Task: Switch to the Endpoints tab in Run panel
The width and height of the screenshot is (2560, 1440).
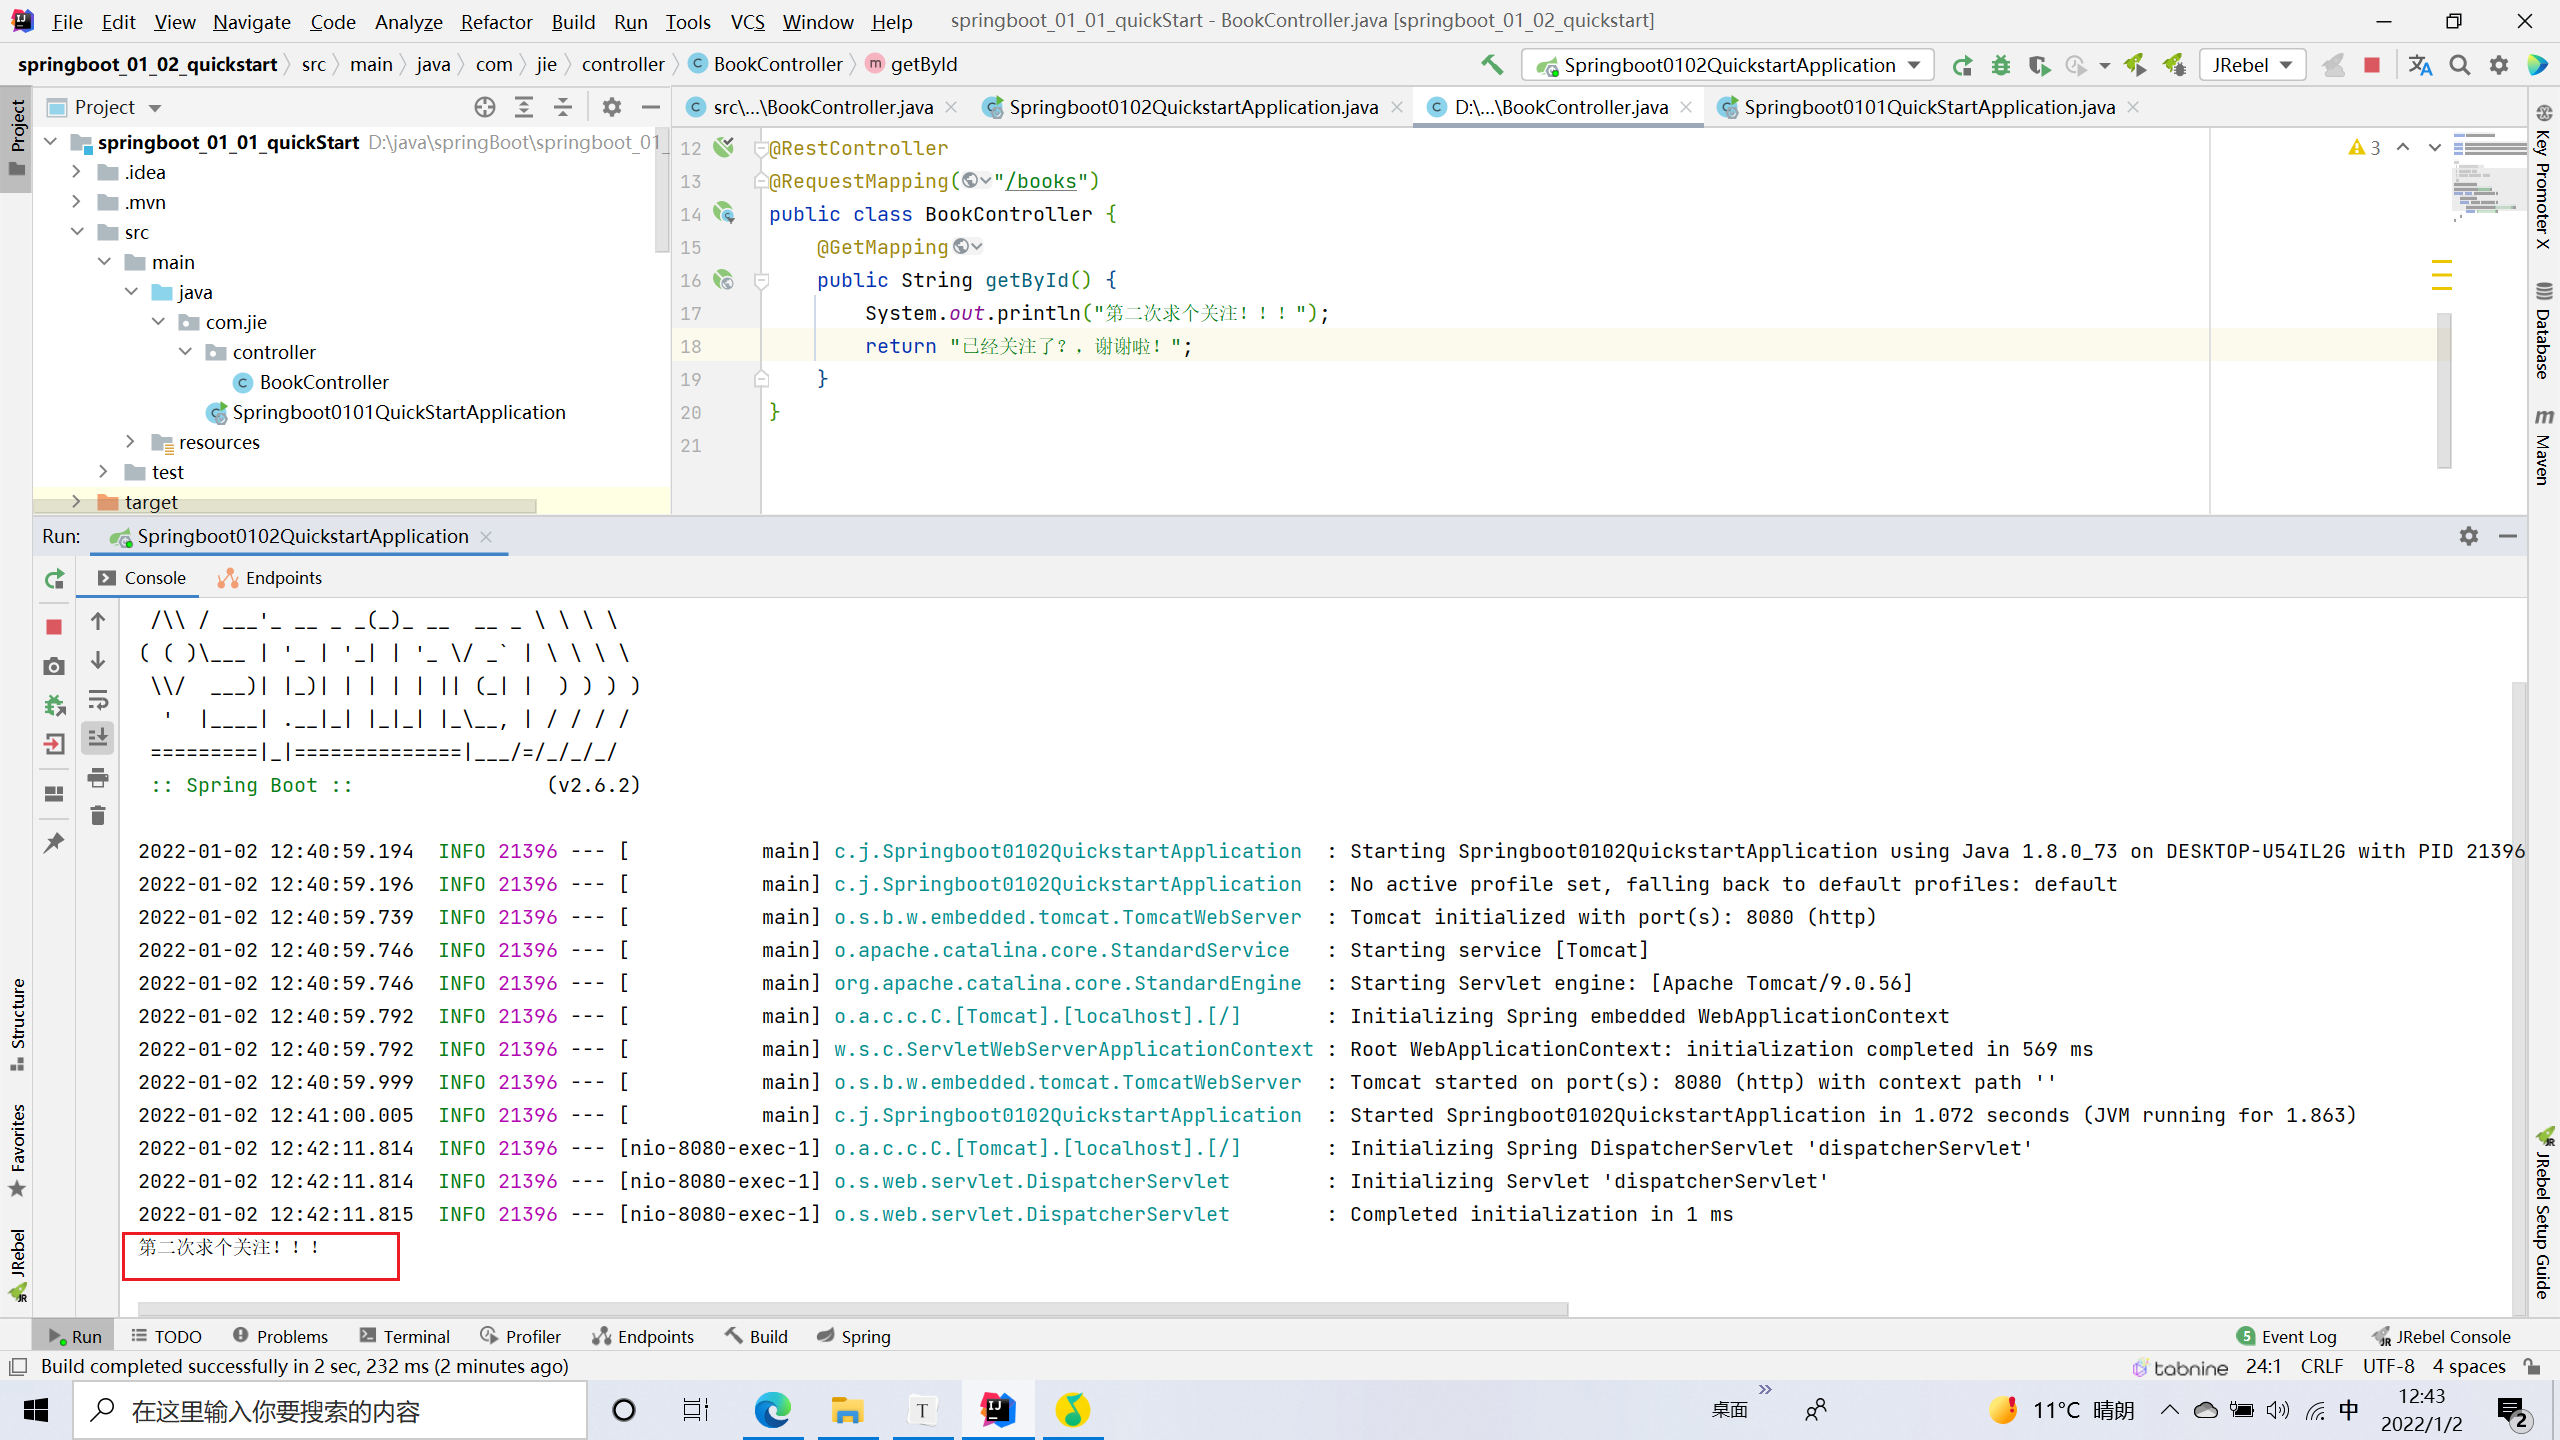Action: pyautogui.click(x=271, y=578)
